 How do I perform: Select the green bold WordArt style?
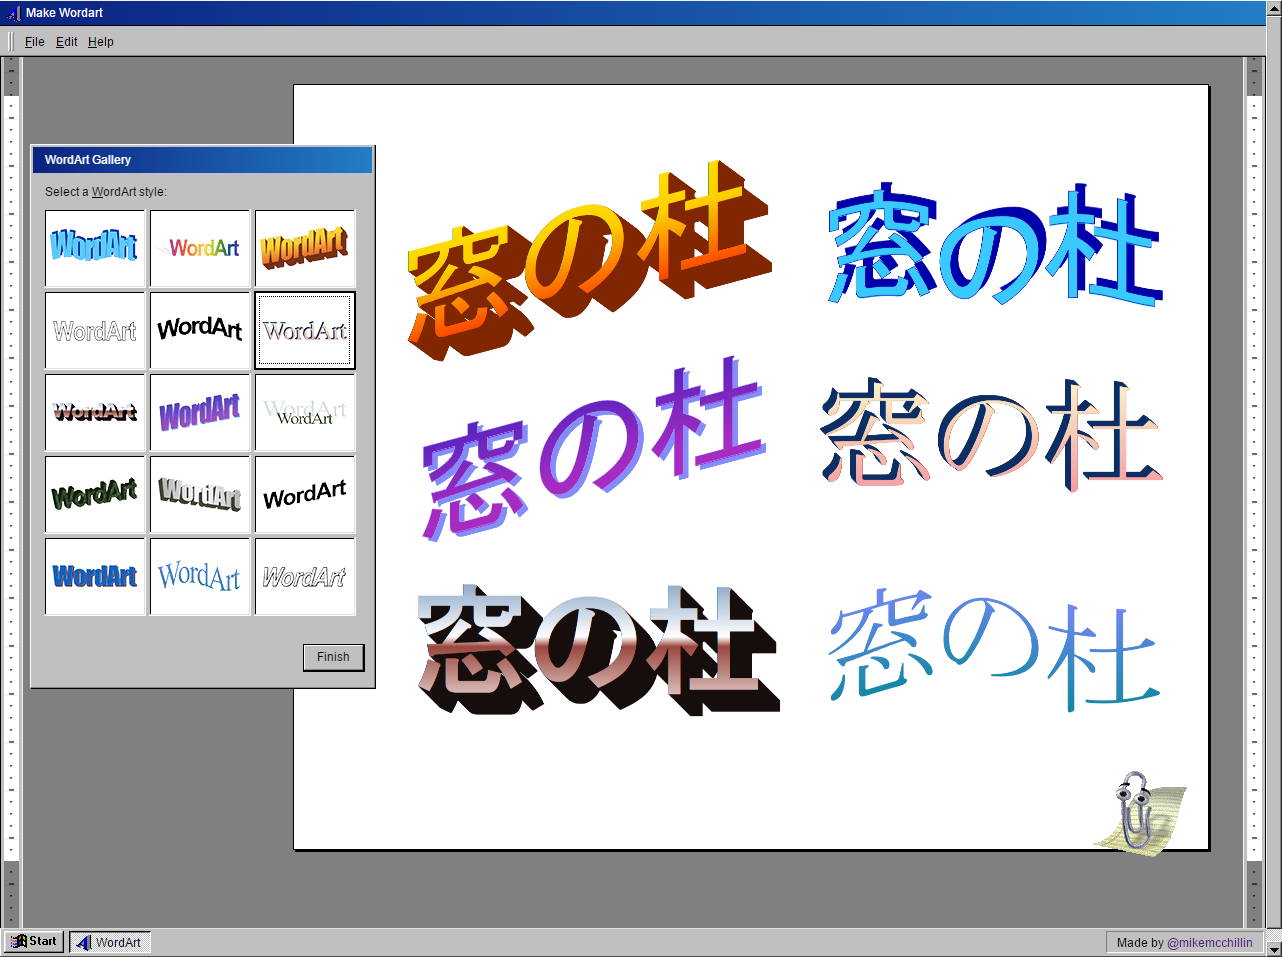95,493
